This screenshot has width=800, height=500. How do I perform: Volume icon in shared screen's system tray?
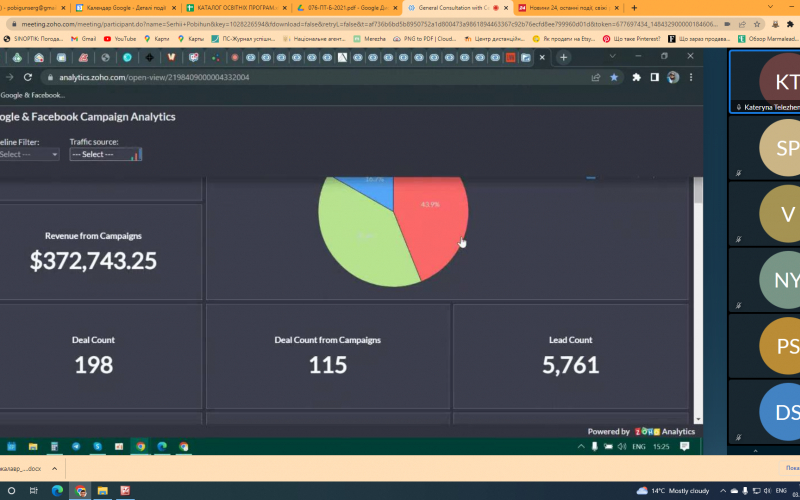coord(622,446)
